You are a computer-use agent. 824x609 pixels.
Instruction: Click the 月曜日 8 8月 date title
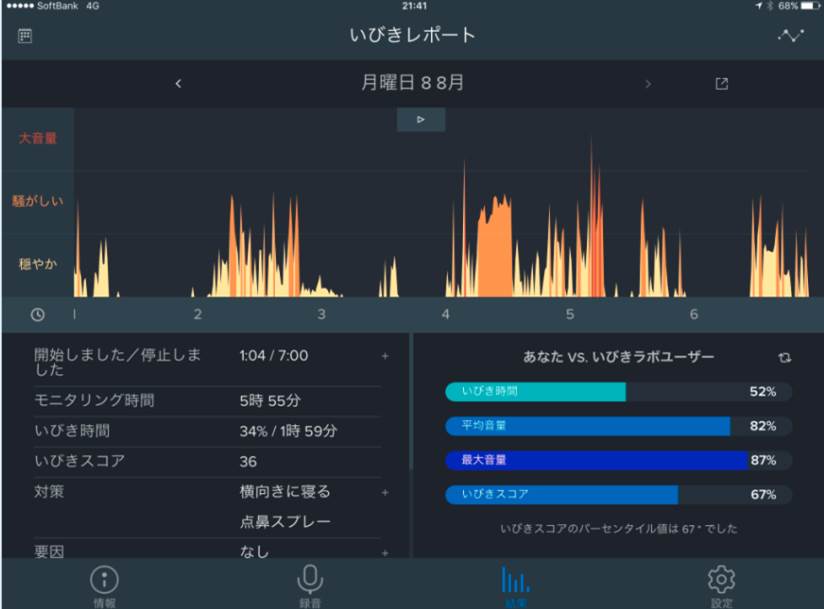click(412, 83)
